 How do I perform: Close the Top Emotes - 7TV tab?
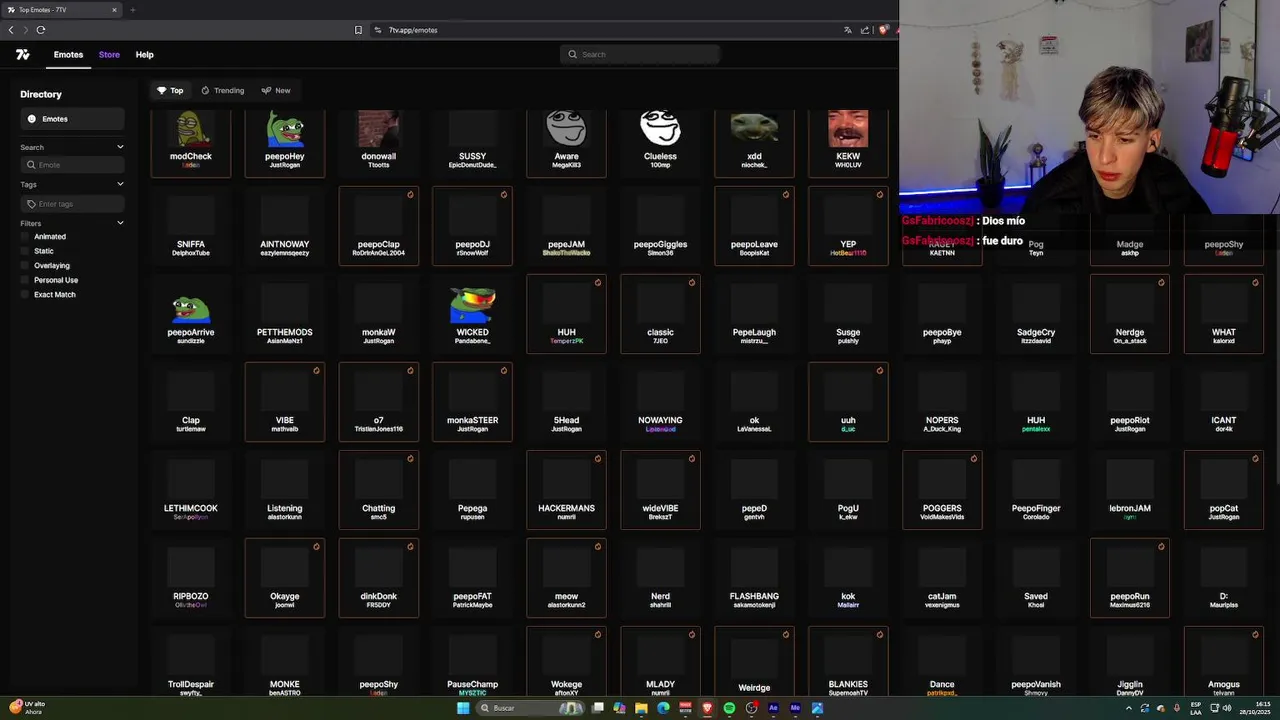click(x=114, y=10)
